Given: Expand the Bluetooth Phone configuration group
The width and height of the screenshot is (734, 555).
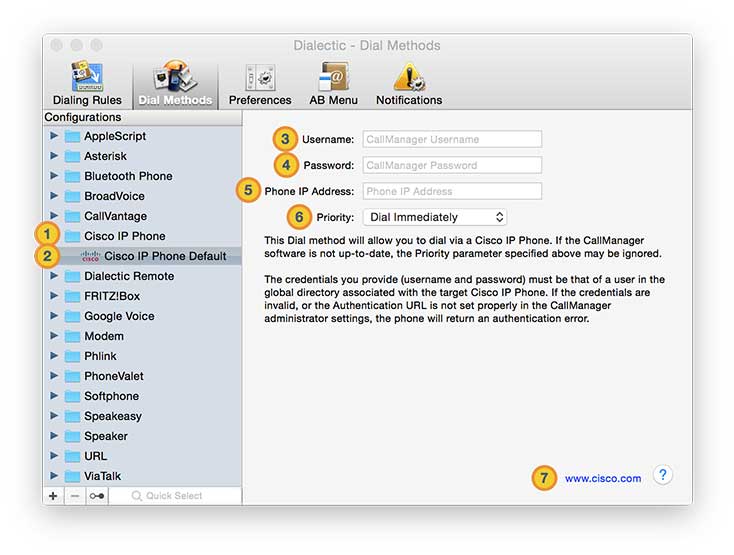Looking at the screenshot, I should pos(54,176).
